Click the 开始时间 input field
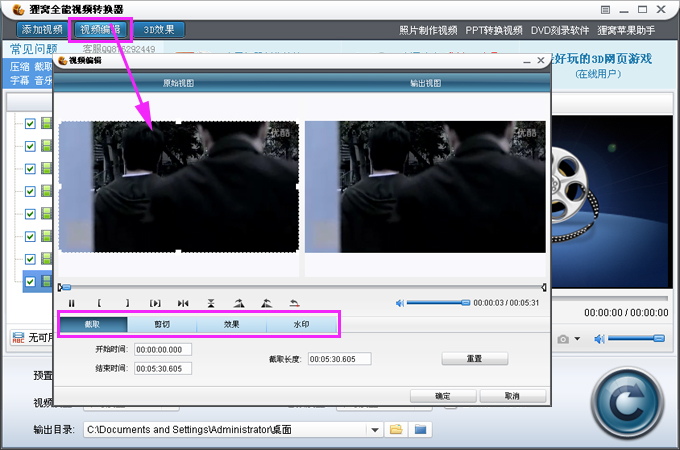 163,349
